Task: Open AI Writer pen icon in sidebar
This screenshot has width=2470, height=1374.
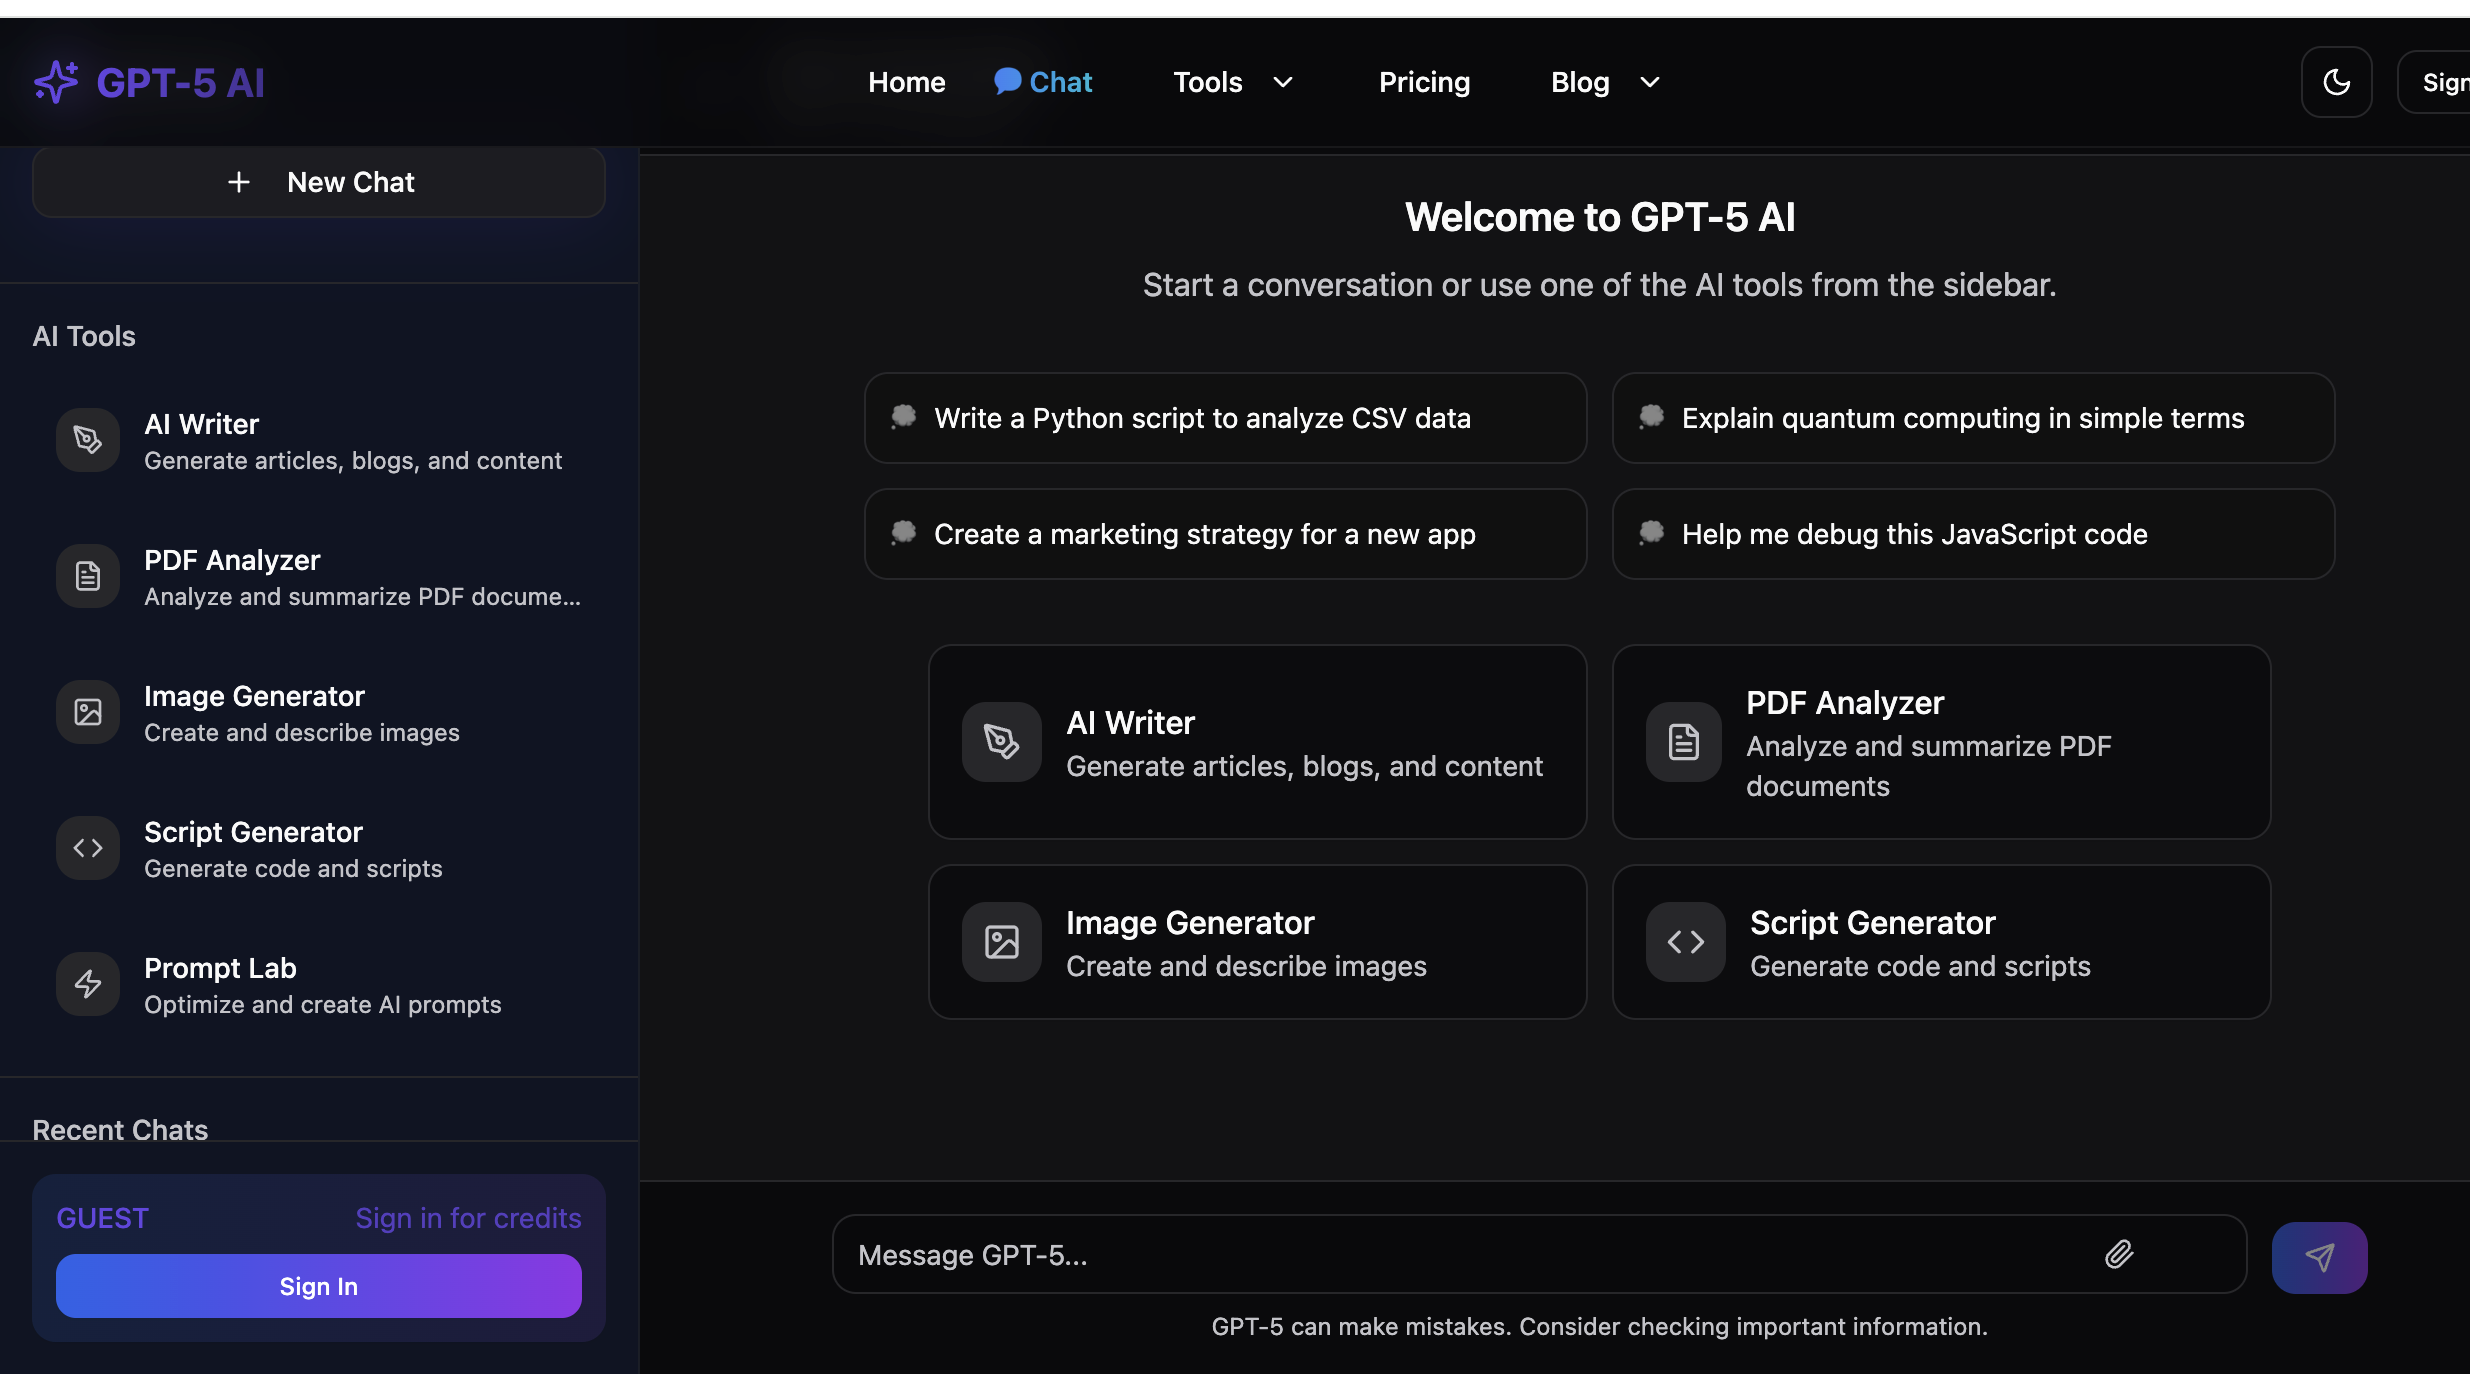Action: [x=88, y=440]
